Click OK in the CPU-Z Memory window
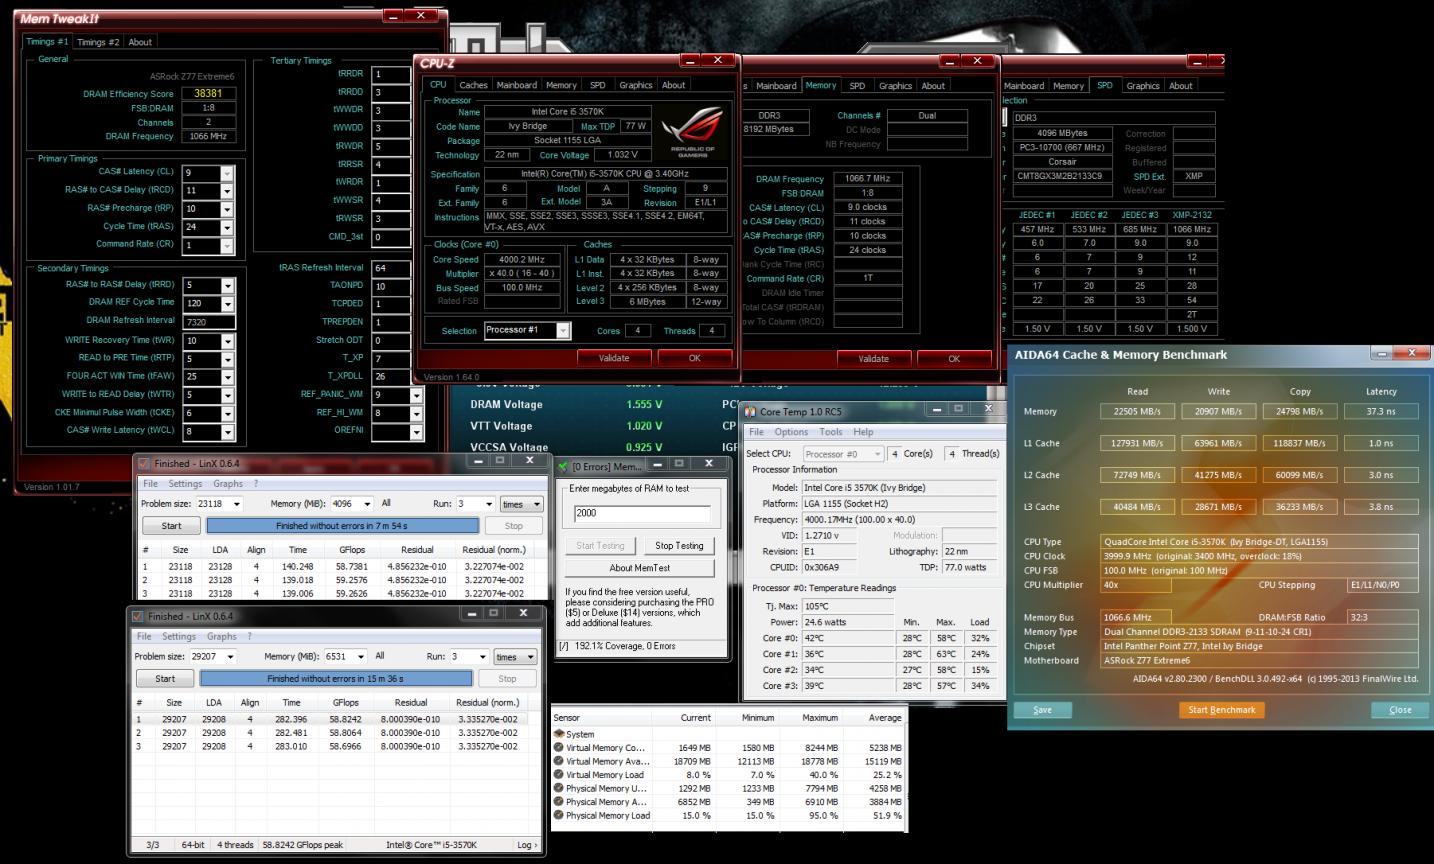This screenshot has width=1434, height=864. pos(954,358)
